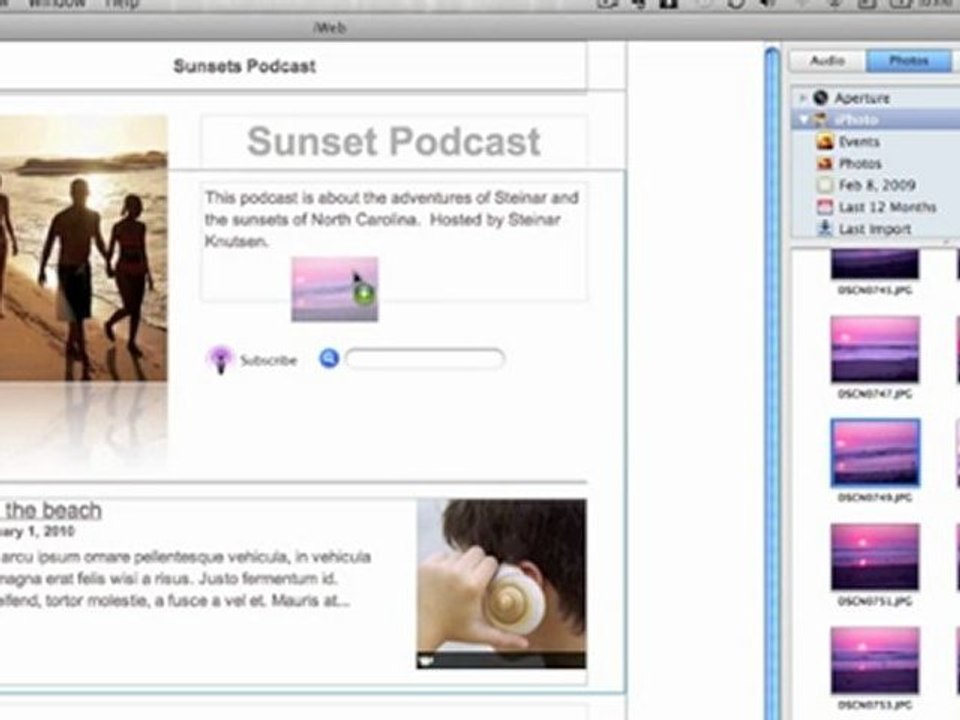Screen dimensions: 960x720
Task: Click the Last Import row label
Action: pyautogui.click(x=875, y=229)
